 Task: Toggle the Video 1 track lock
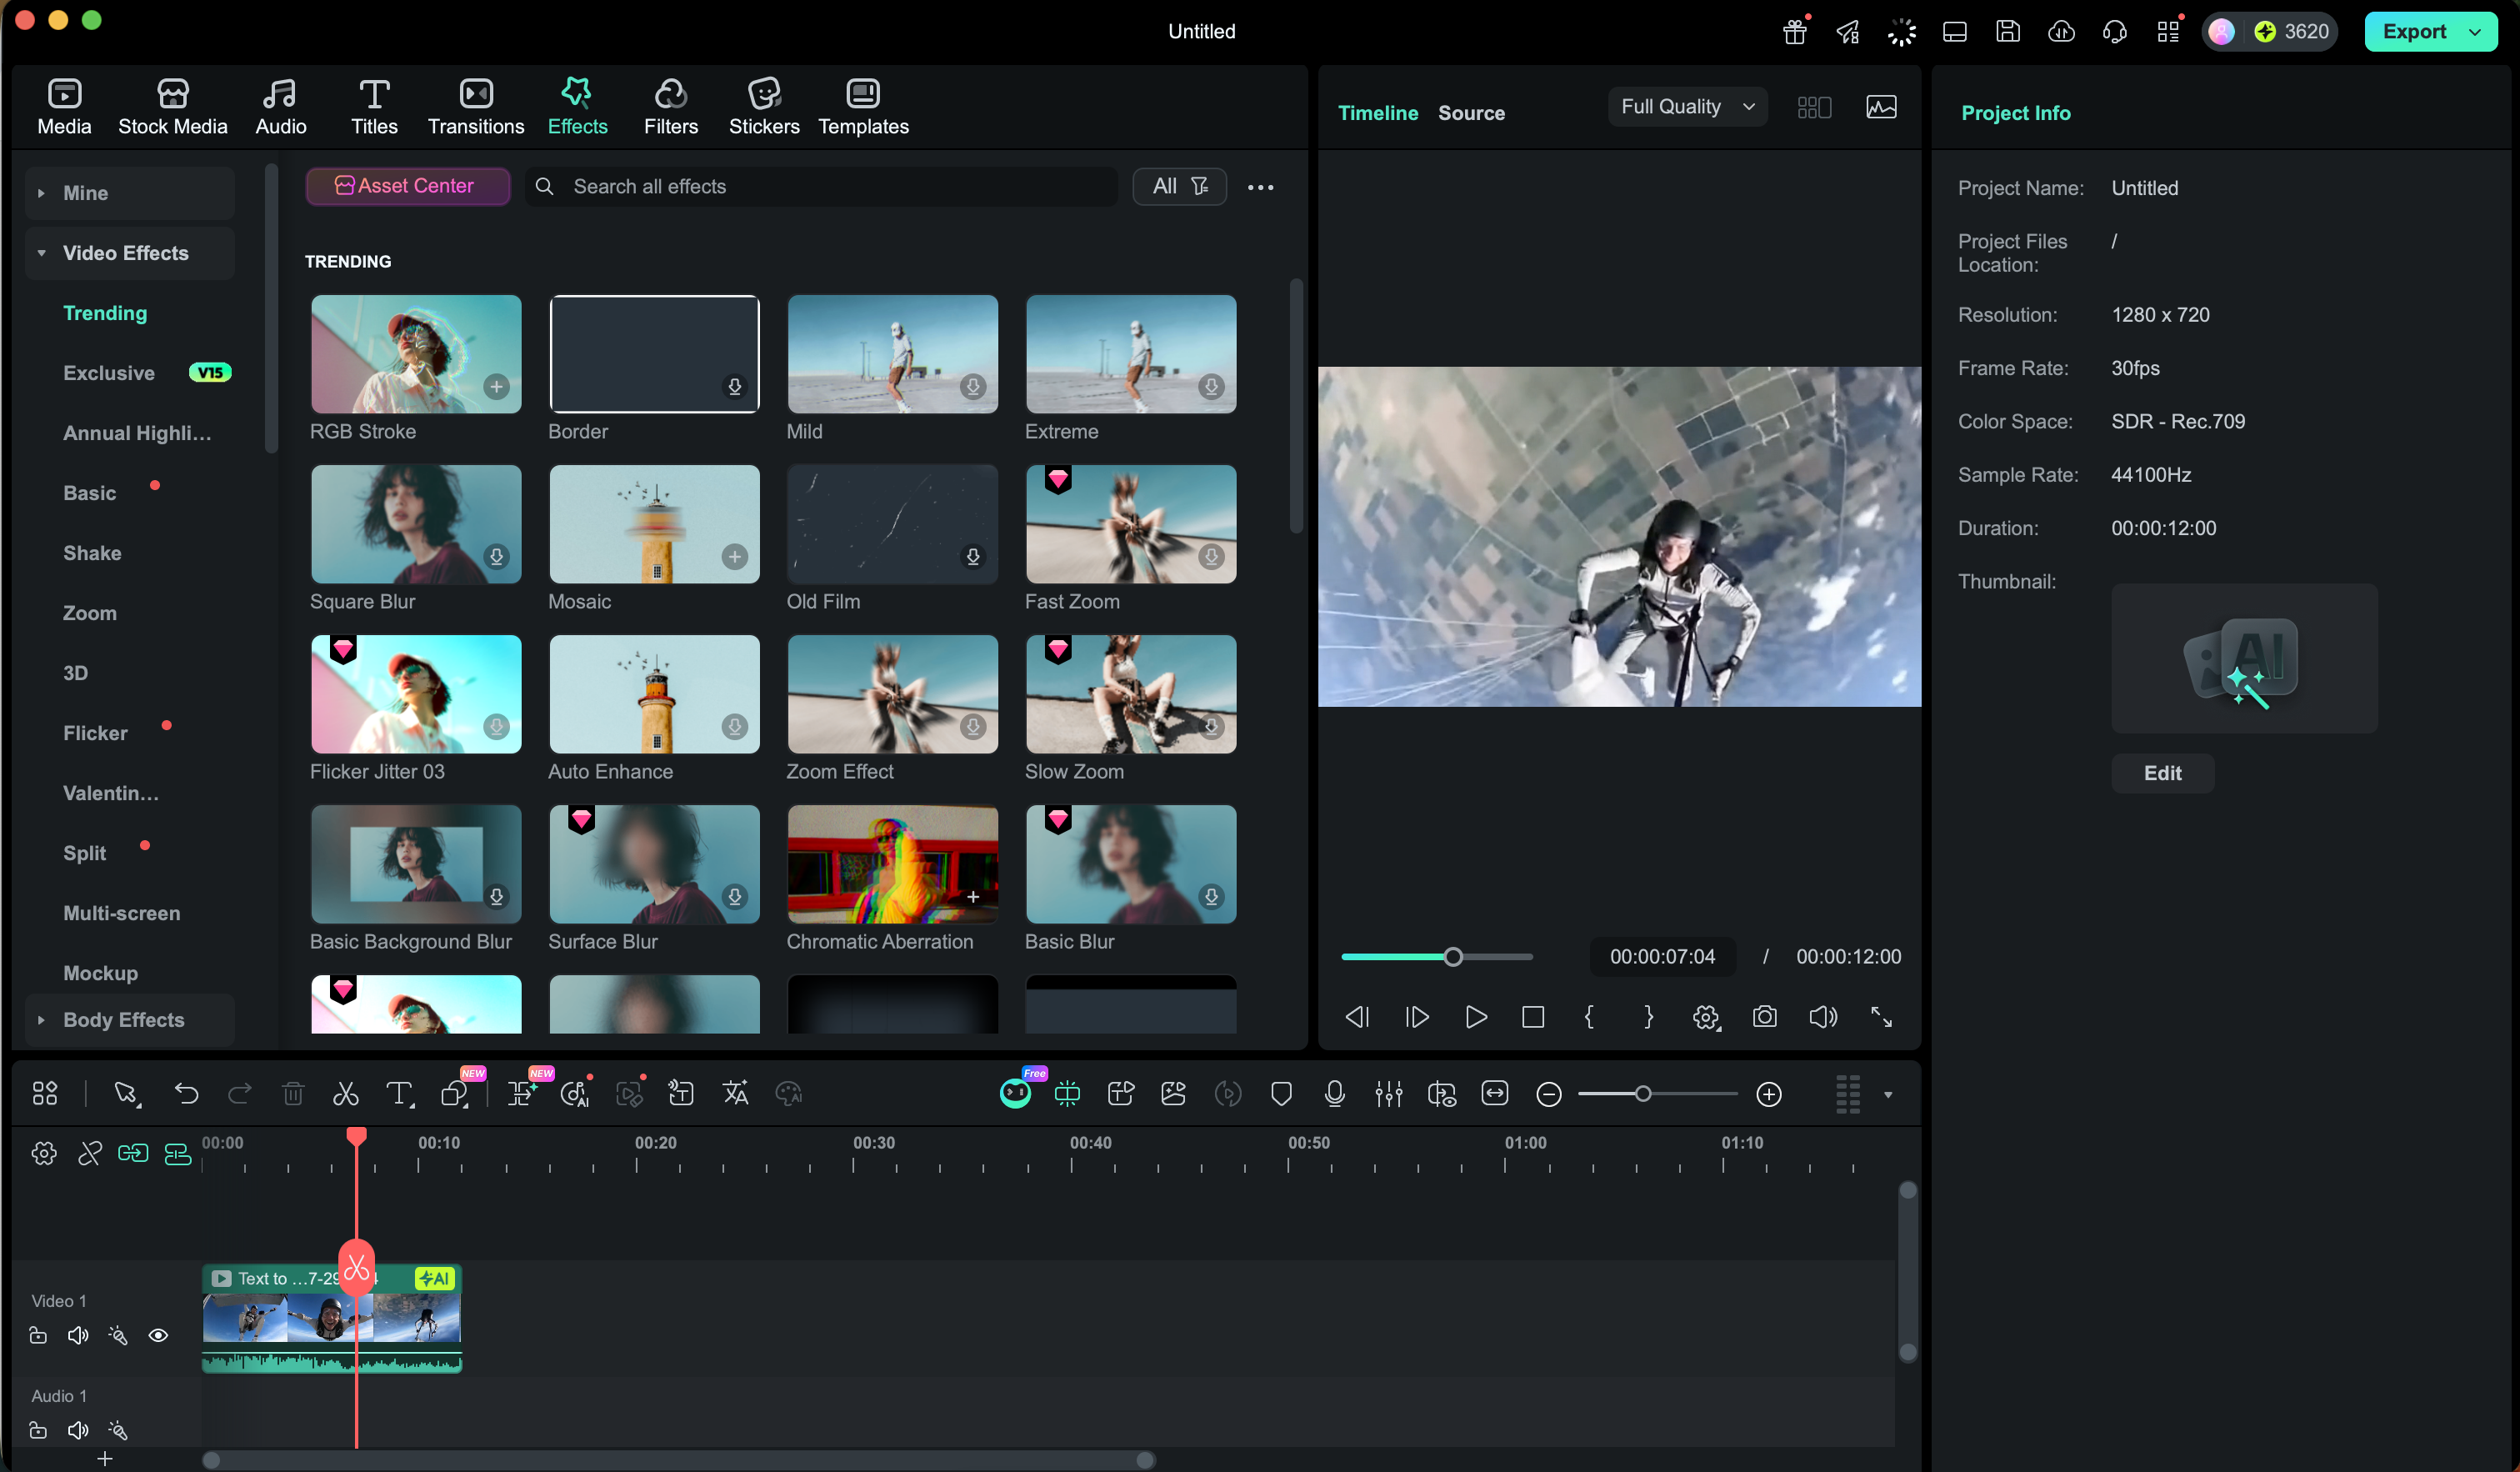coord(38,1336)
